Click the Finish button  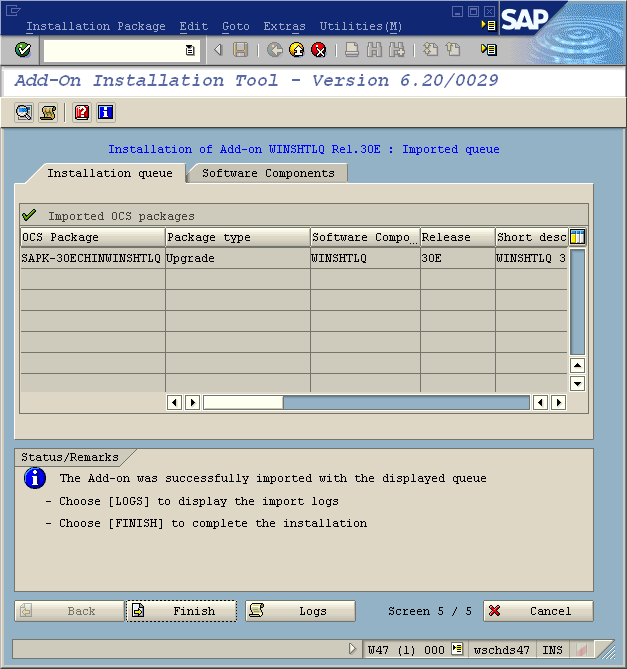[181, 611]
